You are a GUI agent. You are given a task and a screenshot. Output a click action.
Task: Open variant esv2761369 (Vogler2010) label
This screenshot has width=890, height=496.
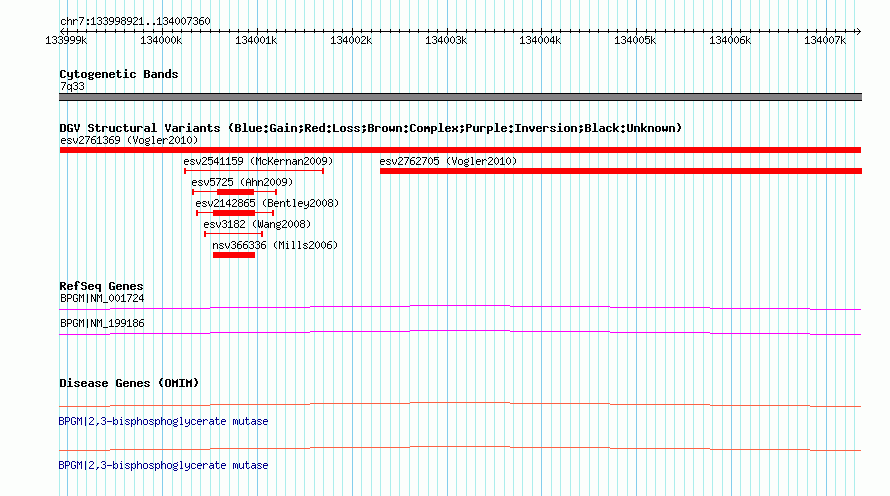click(x=129, y=140)
